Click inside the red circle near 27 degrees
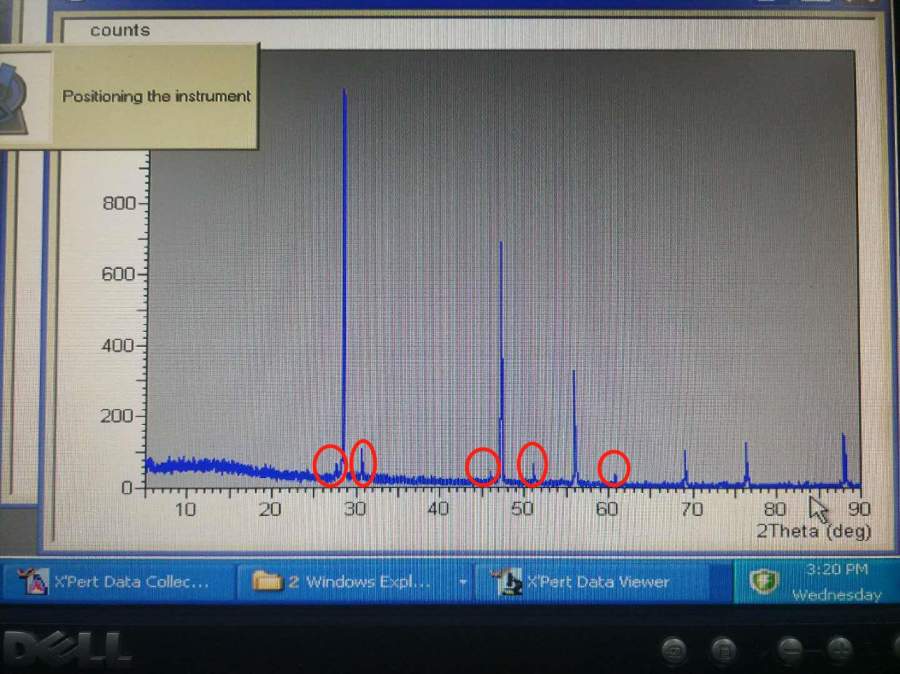 [330, 465]
